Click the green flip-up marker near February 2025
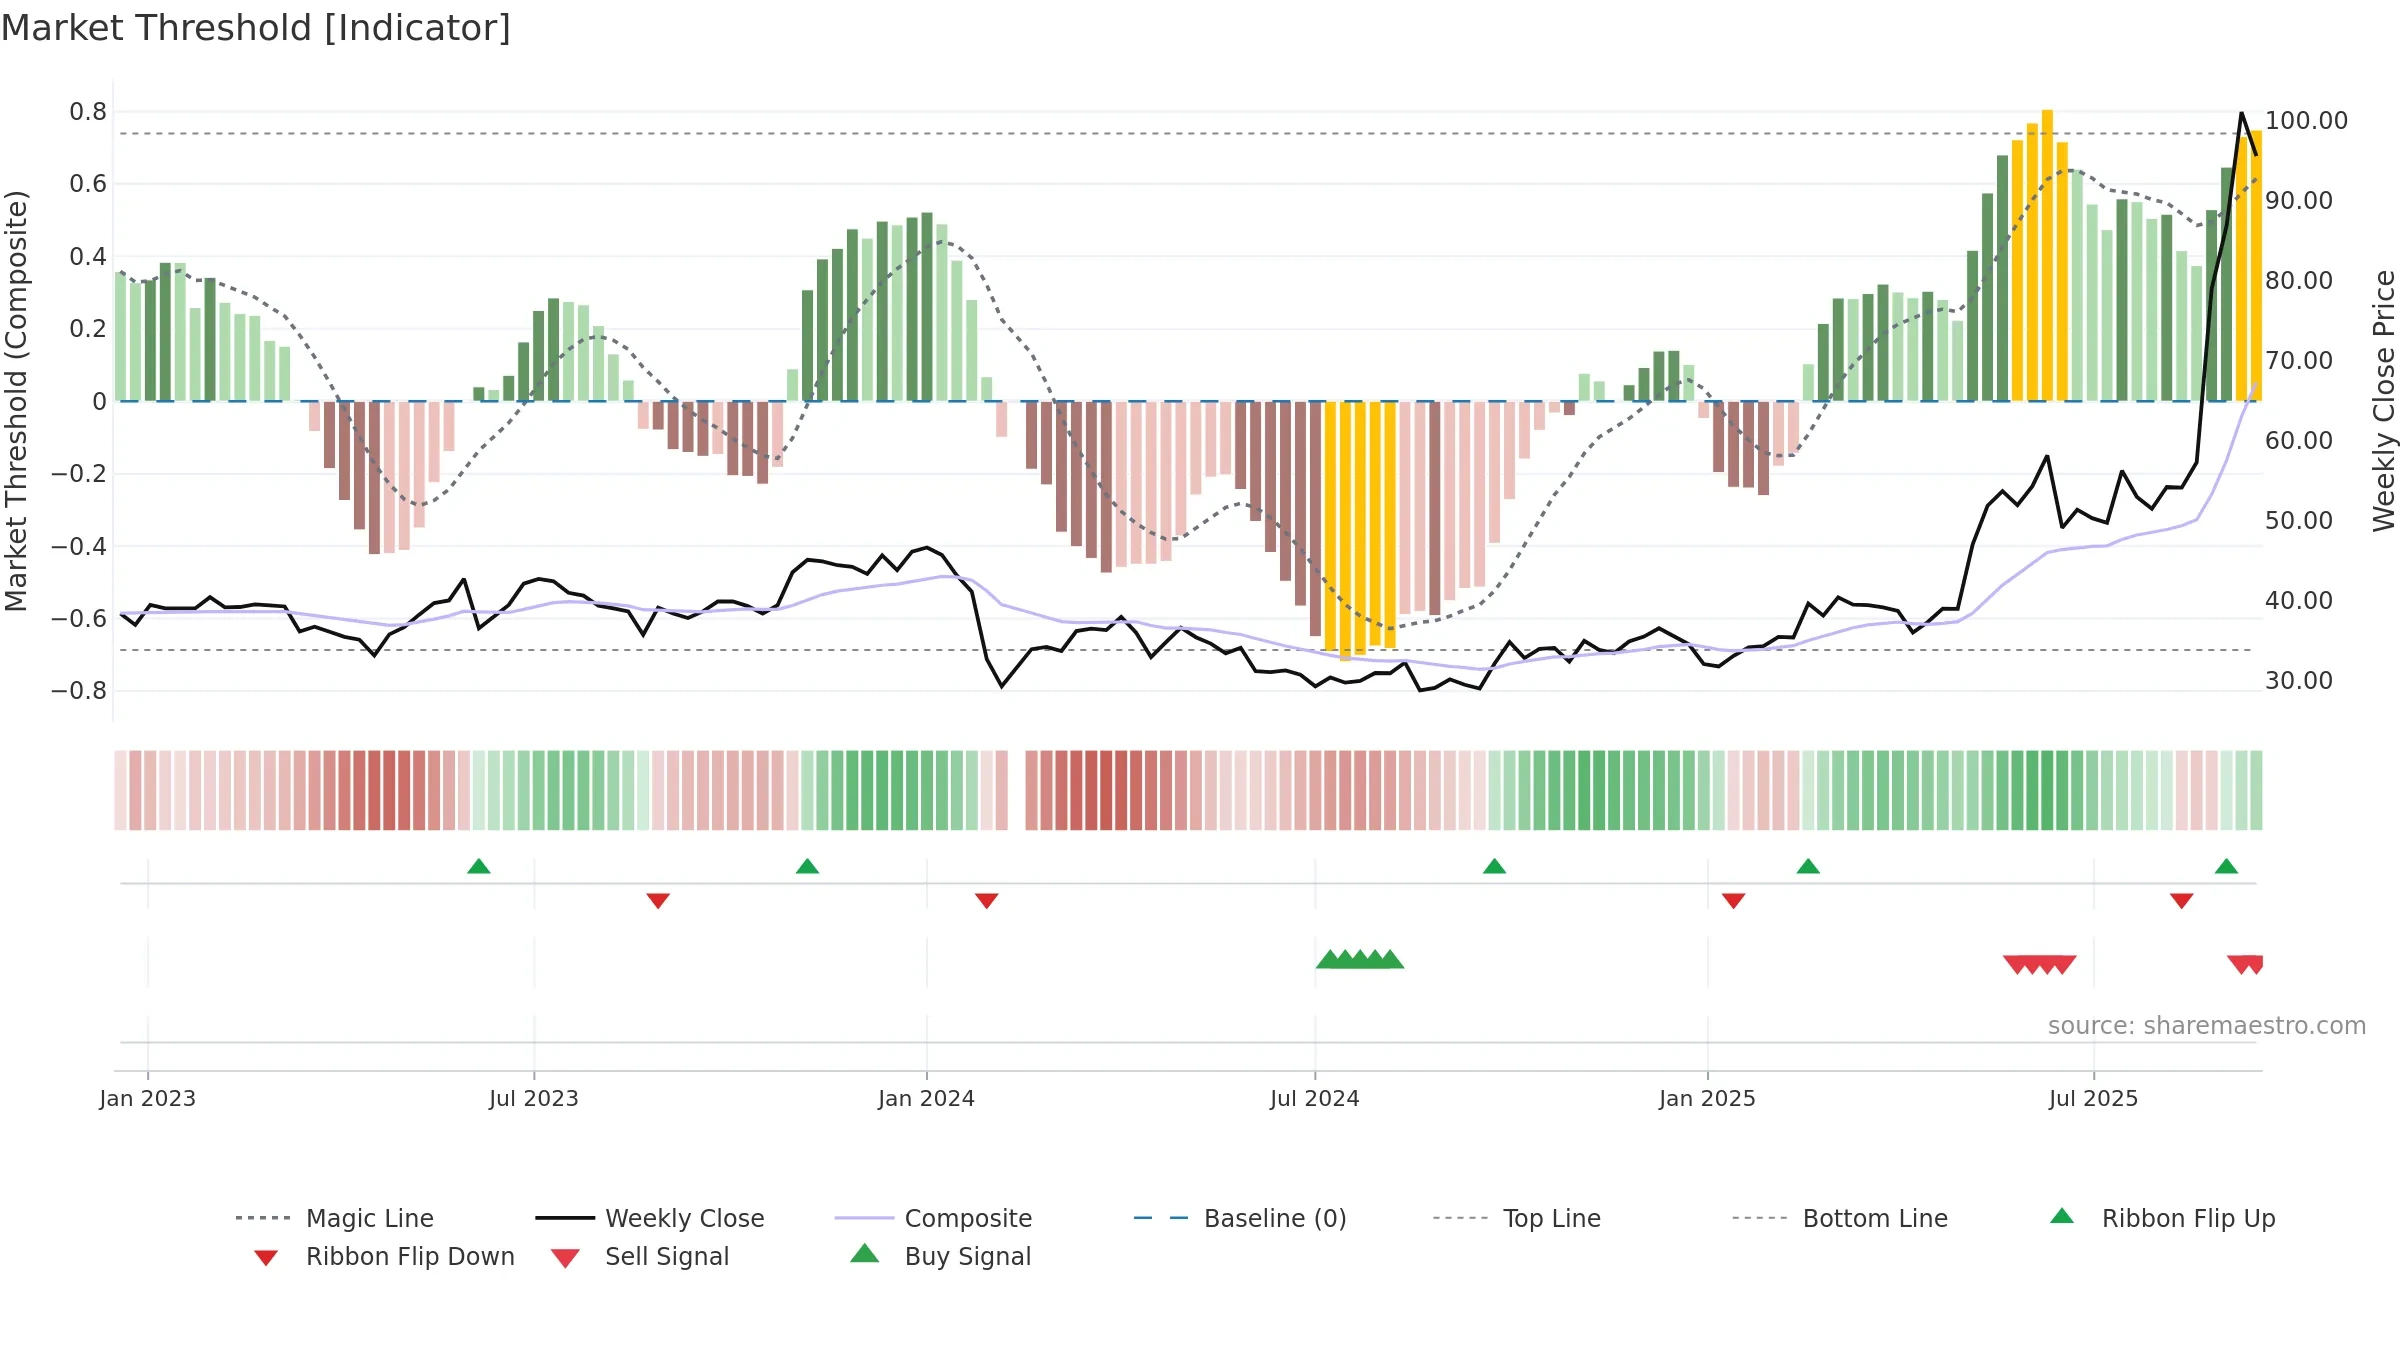The image size is (2400, 1350). click(1808, 866)
